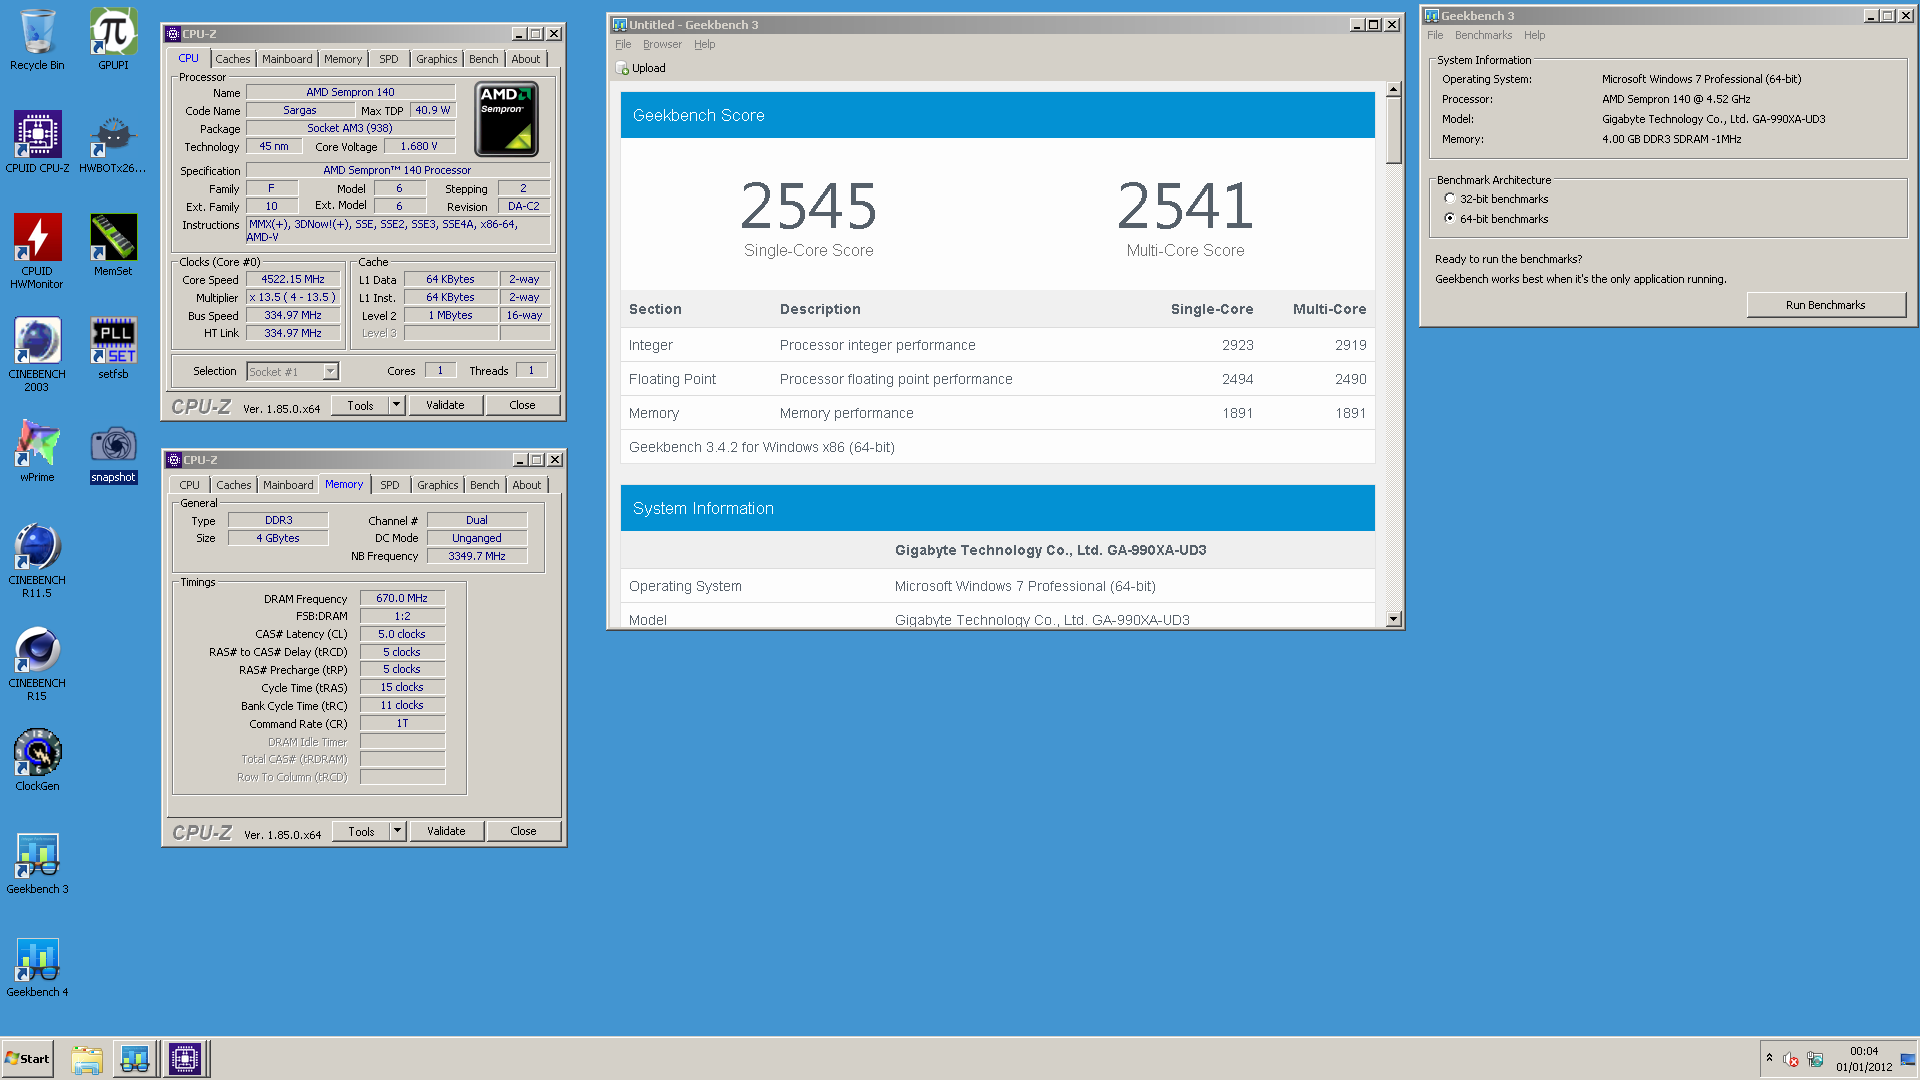Open Benchmarks menu in Geekbench 3 window
This screenshot has width=1920, height=1080.
point(1483,35)
